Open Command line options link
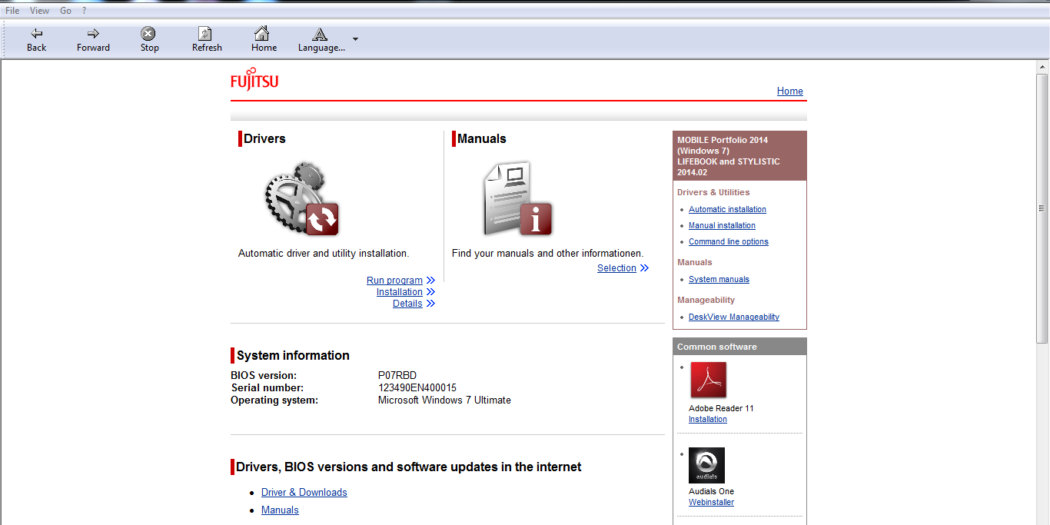This screenshot has width=1050, height=525. tap(729, 242)
